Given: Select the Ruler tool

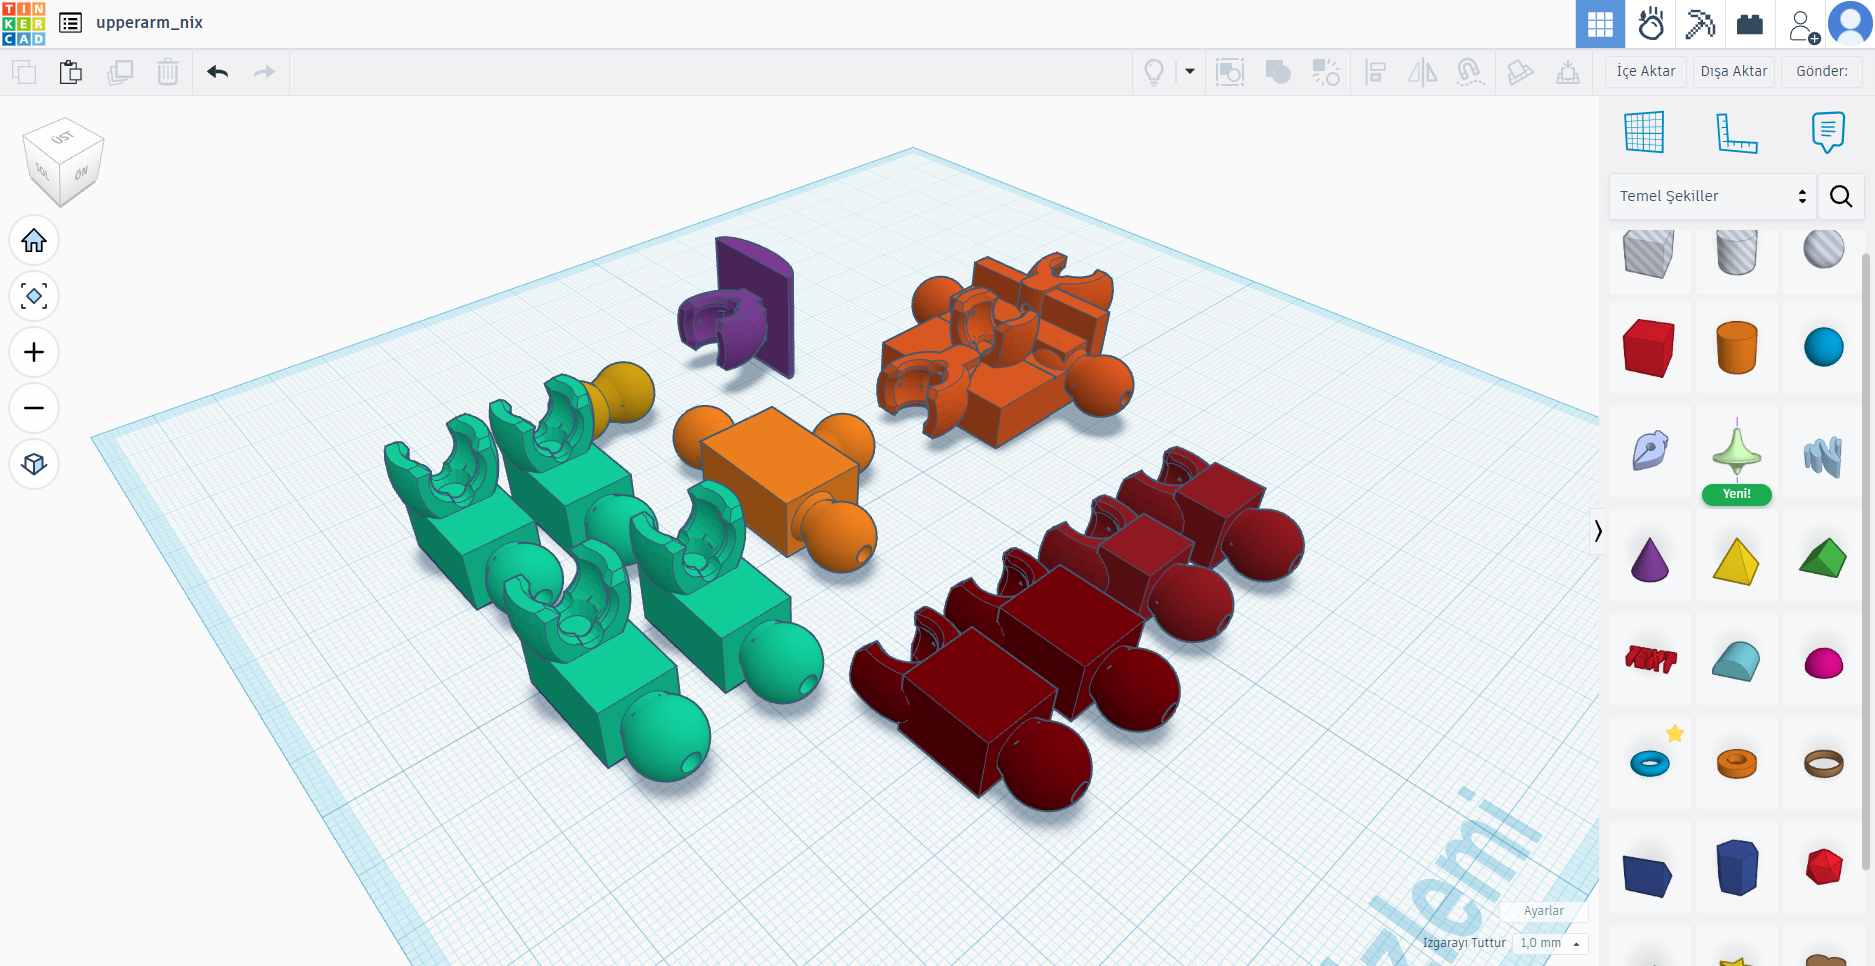Looking at the screenshot, I should pyautogui.click(x=1737, y=132).
